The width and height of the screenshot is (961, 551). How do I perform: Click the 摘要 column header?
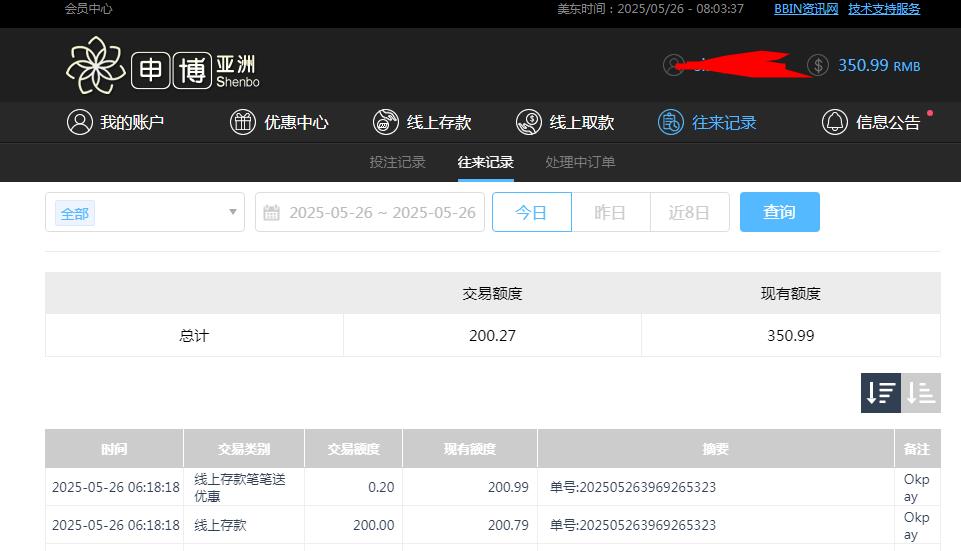[716, 449]
